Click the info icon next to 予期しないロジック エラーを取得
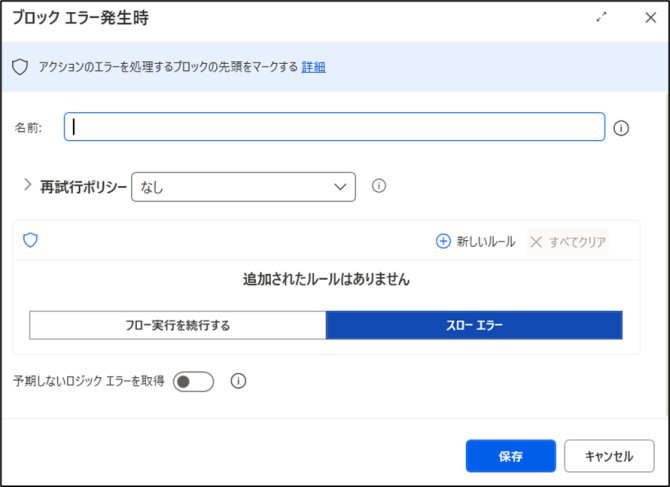Viewport: 670px width, 487px height. [x=238, y=381]
